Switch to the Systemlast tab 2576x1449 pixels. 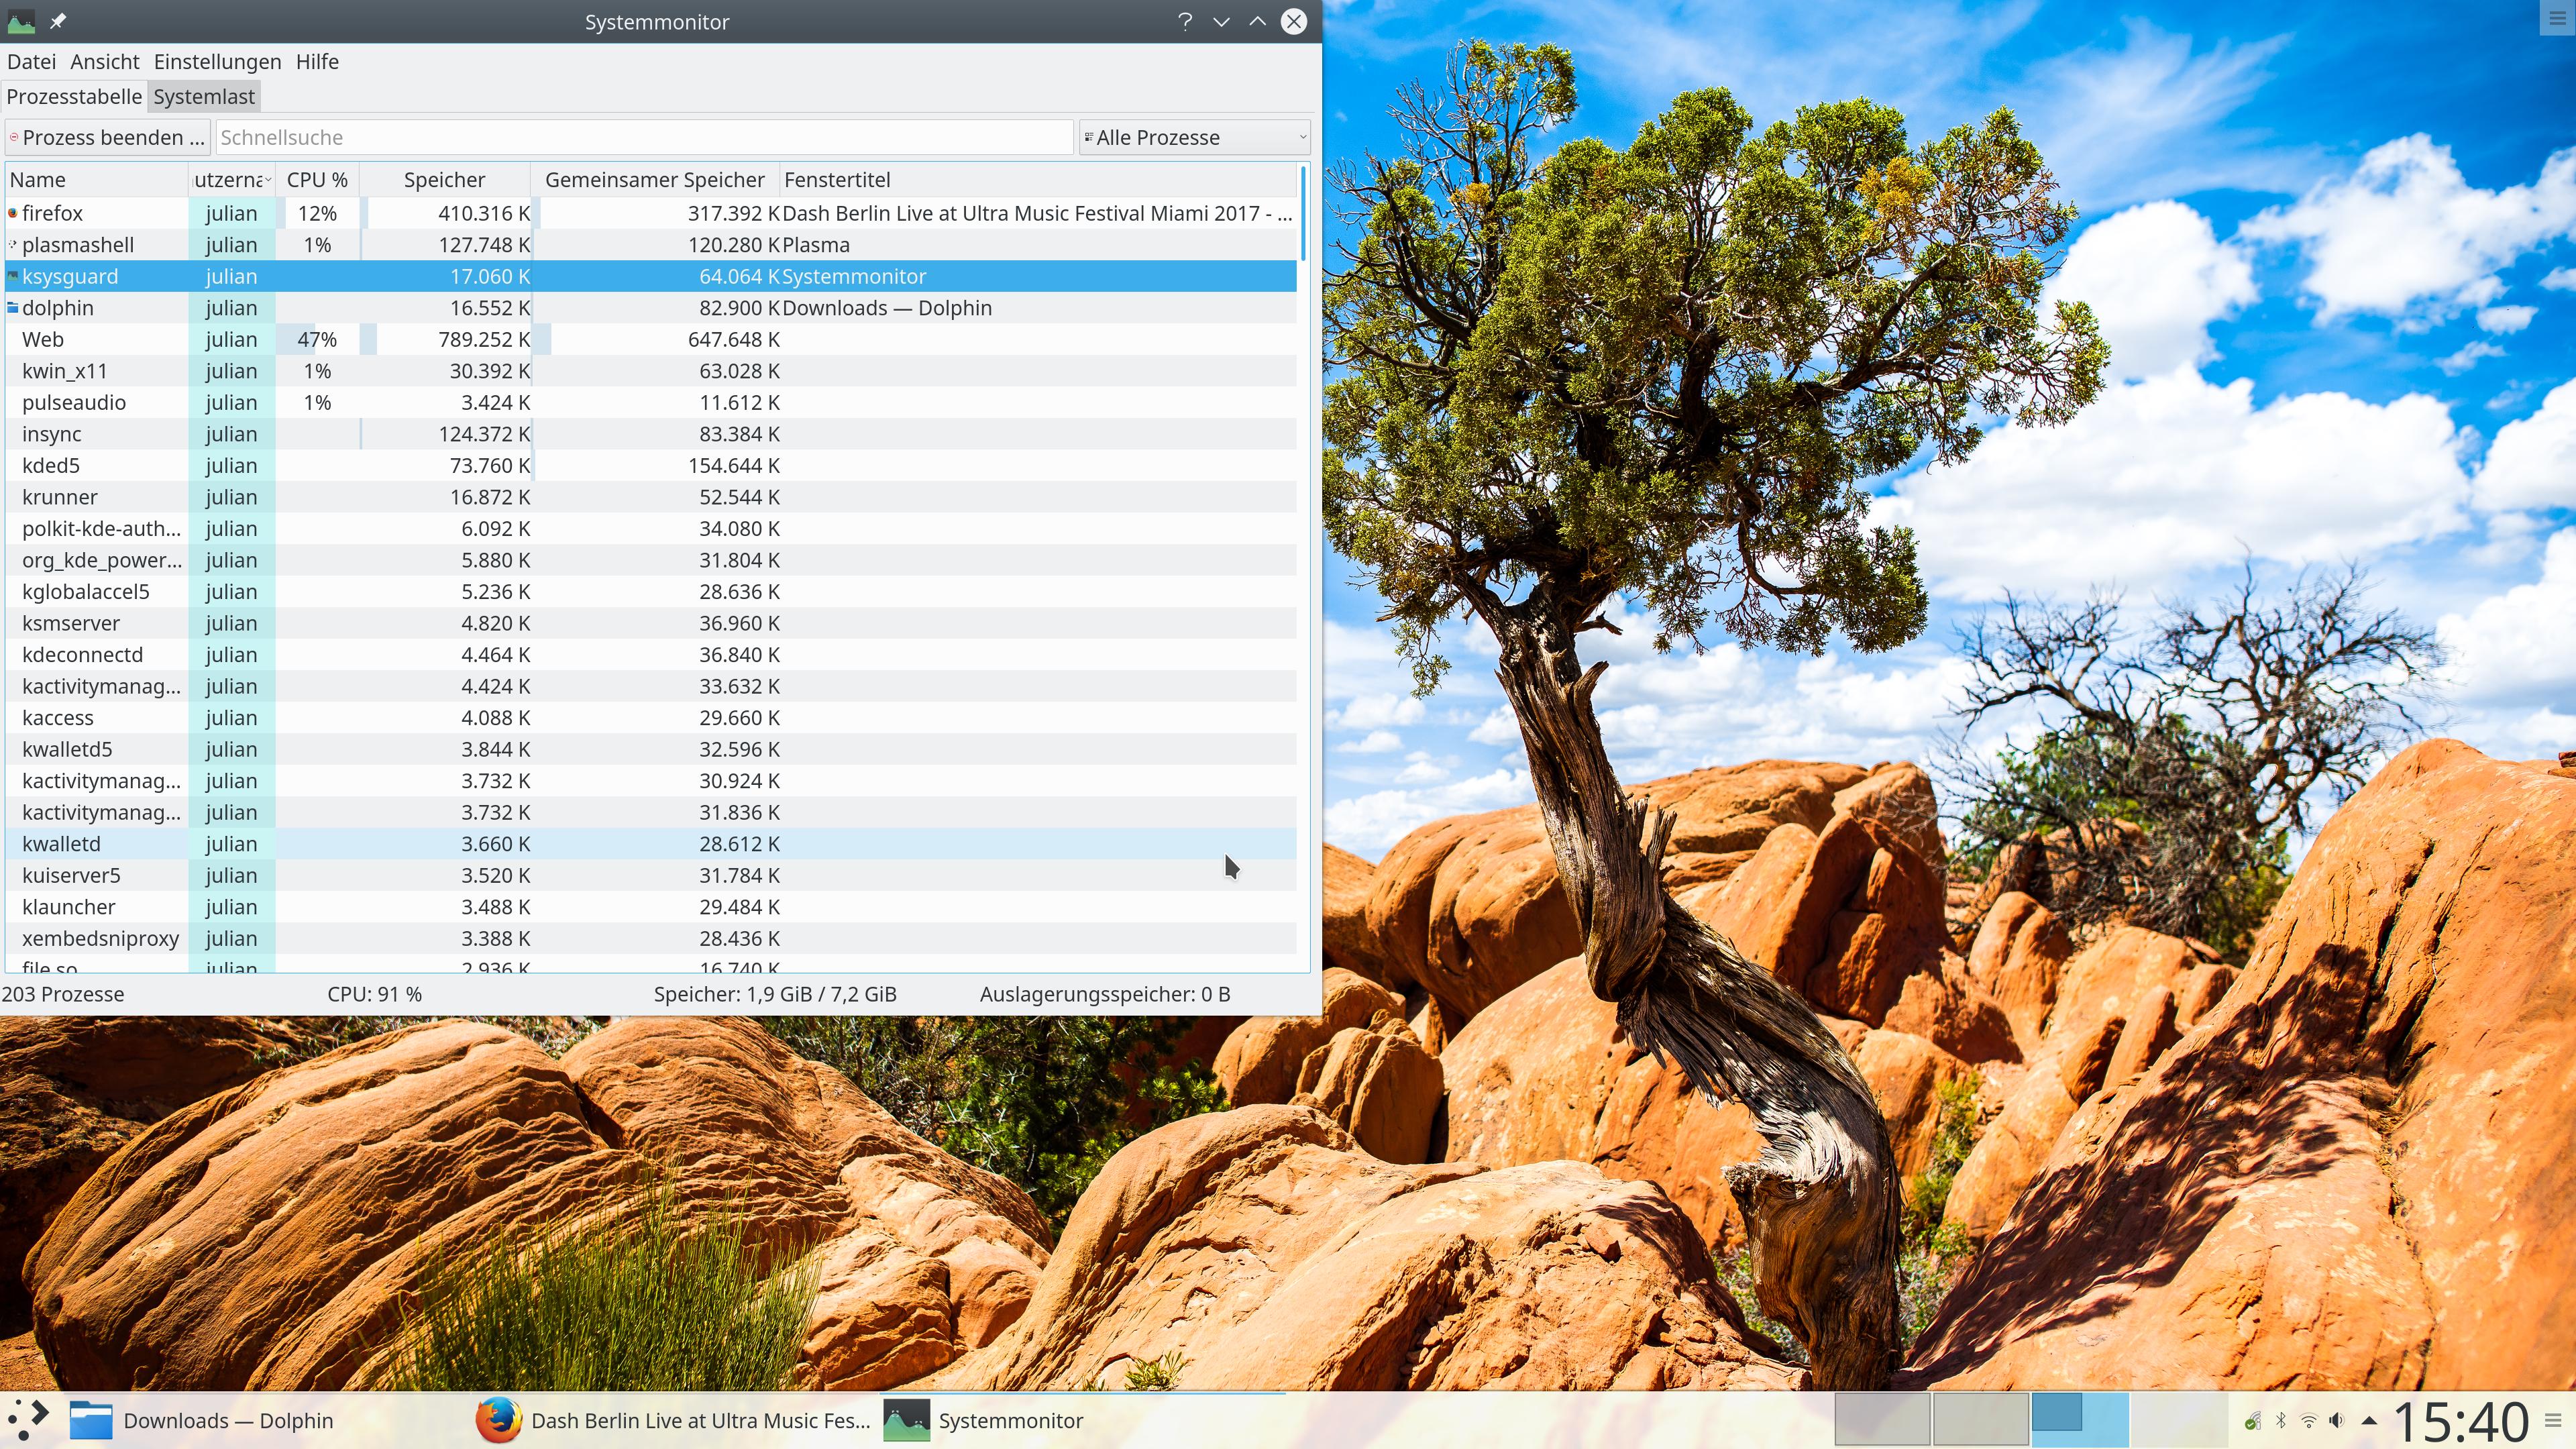204,97
